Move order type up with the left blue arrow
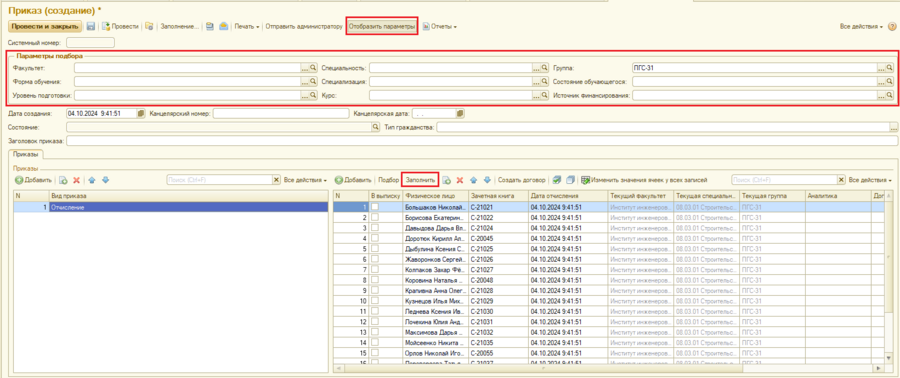900x378 pixels. 92,180
